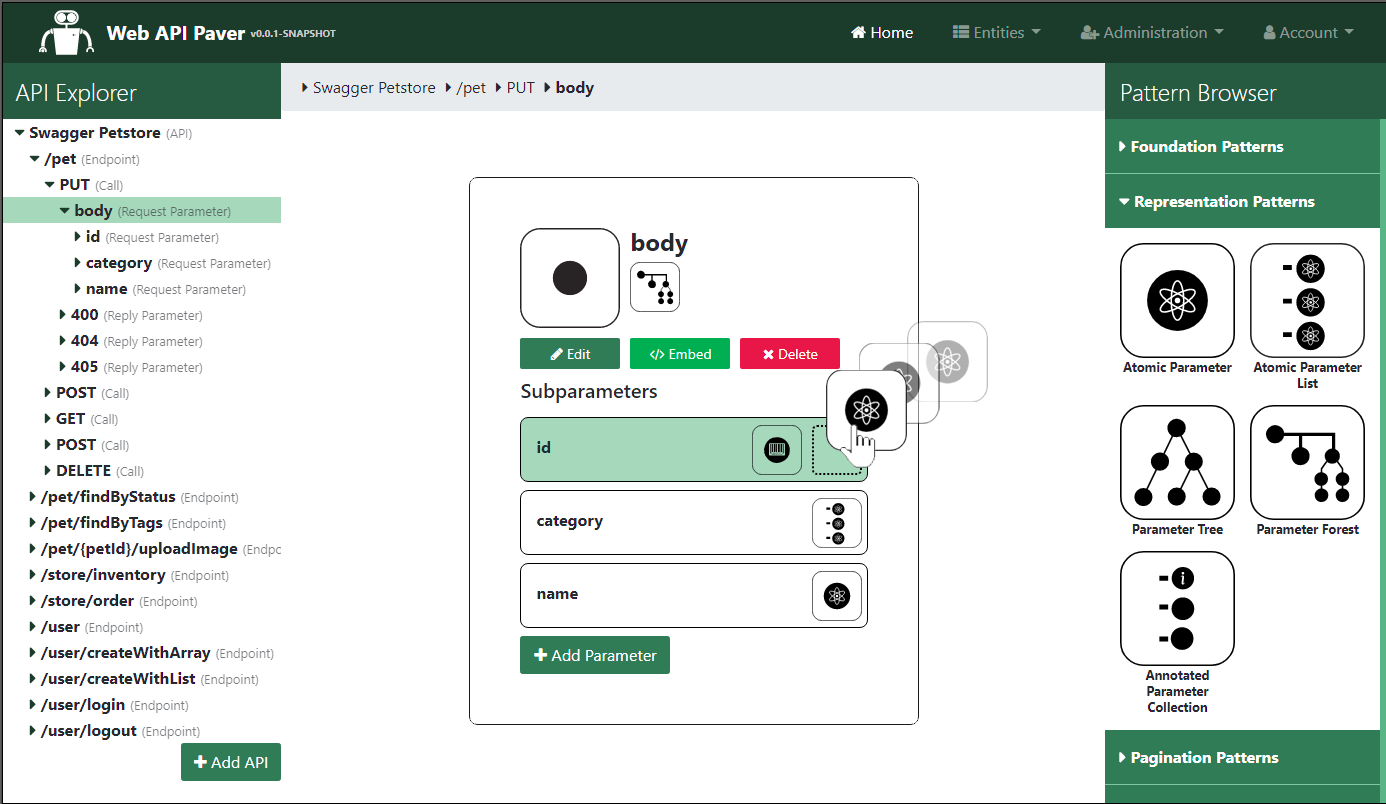Open the Administration menu
Screen dimensions: 1386x804
point(1152,33)
